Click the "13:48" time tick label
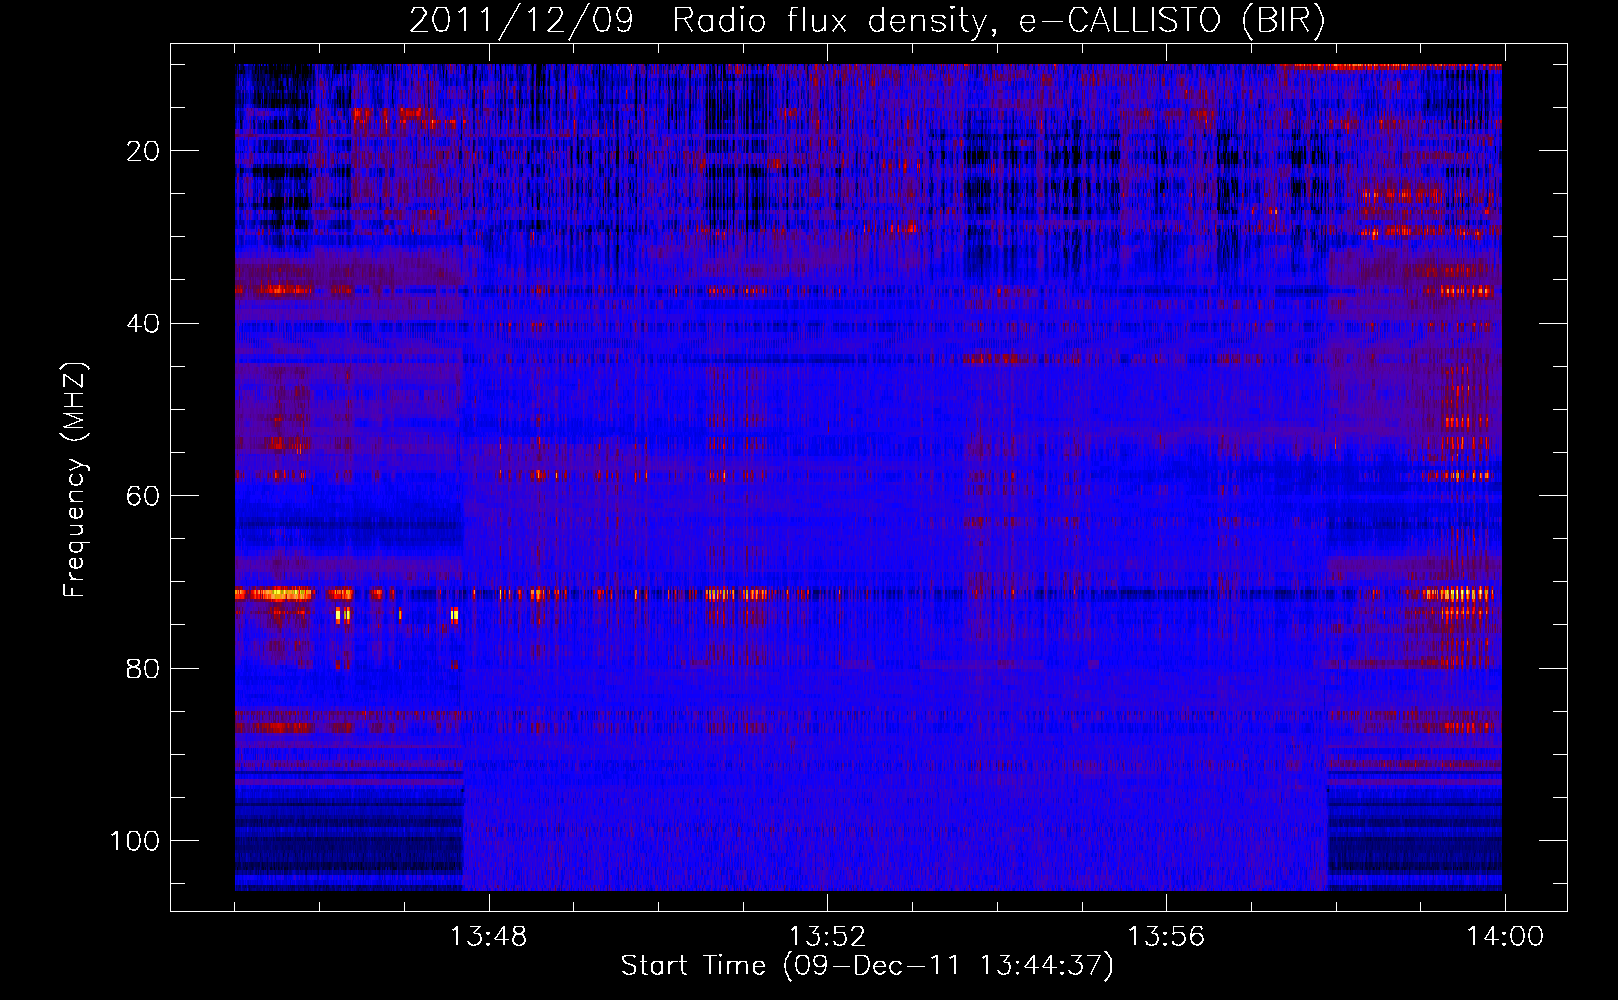The image size is (1618, 1000). (488, 937)
